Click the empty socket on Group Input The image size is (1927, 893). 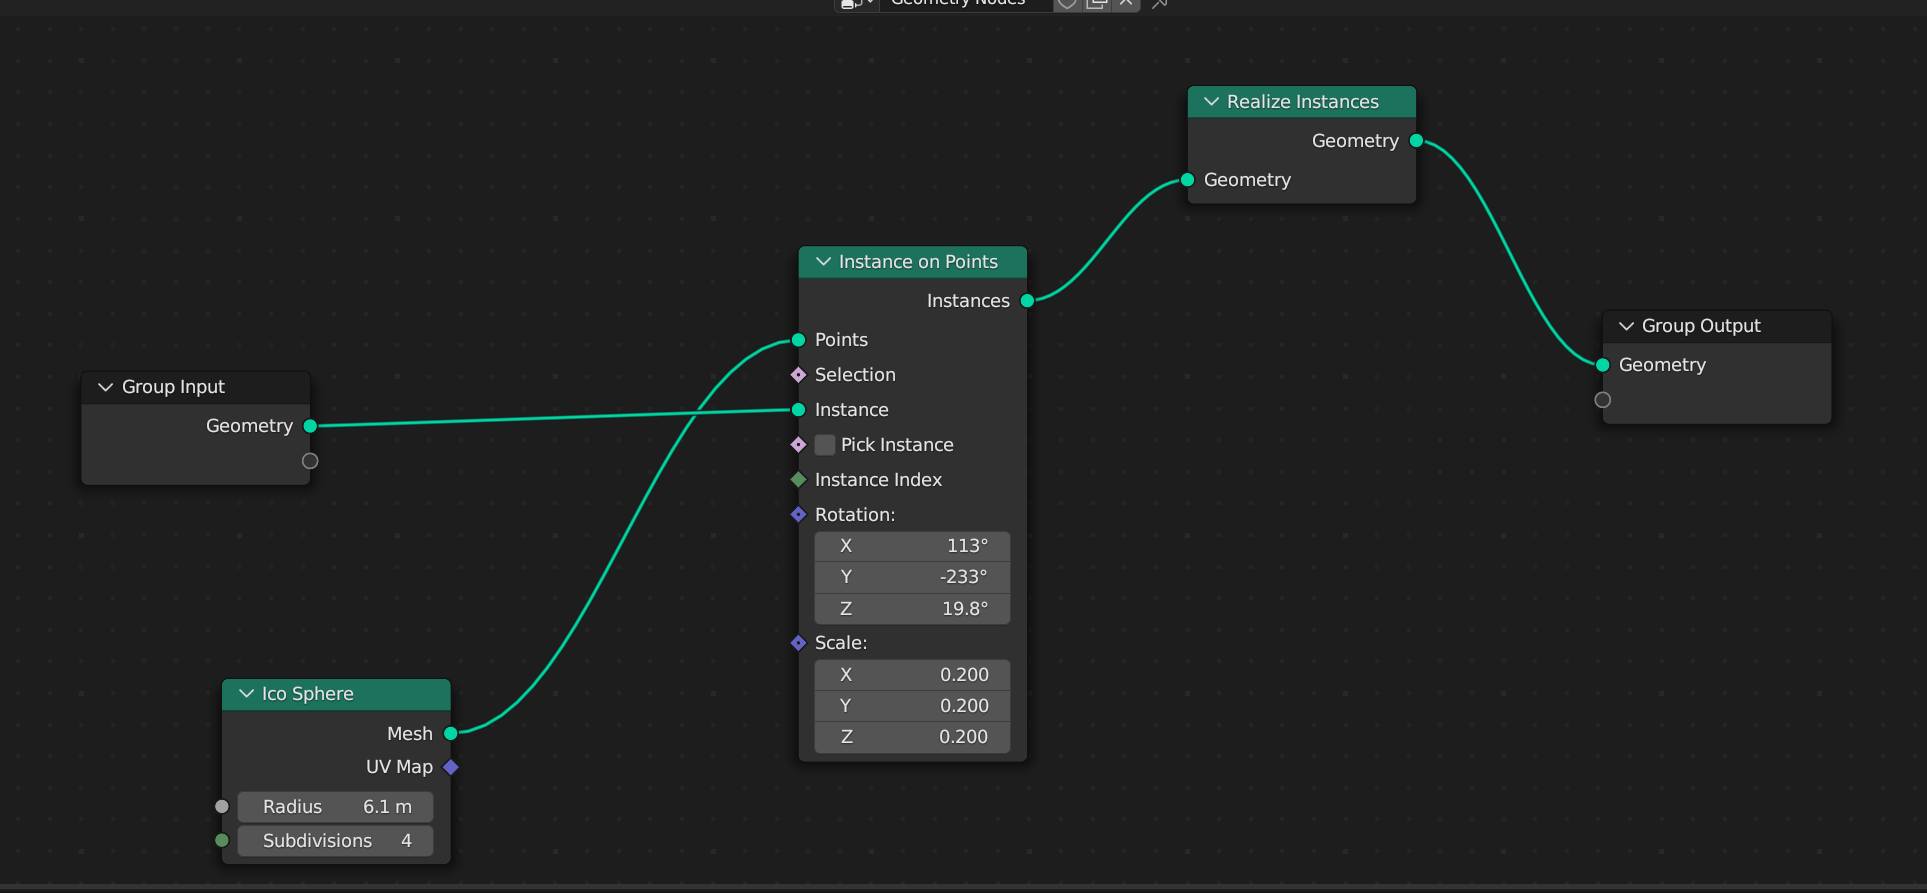tap(310, 461)
